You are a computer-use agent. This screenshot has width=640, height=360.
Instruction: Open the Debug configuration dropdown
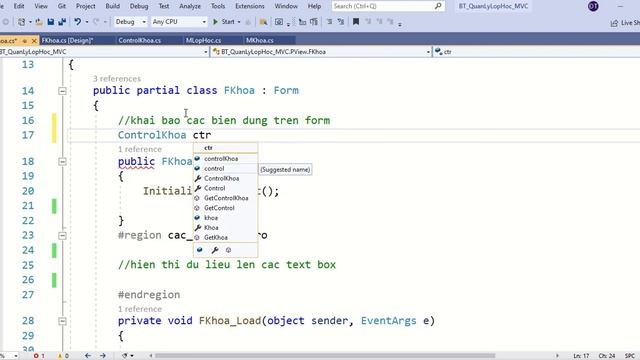(130, 22)
